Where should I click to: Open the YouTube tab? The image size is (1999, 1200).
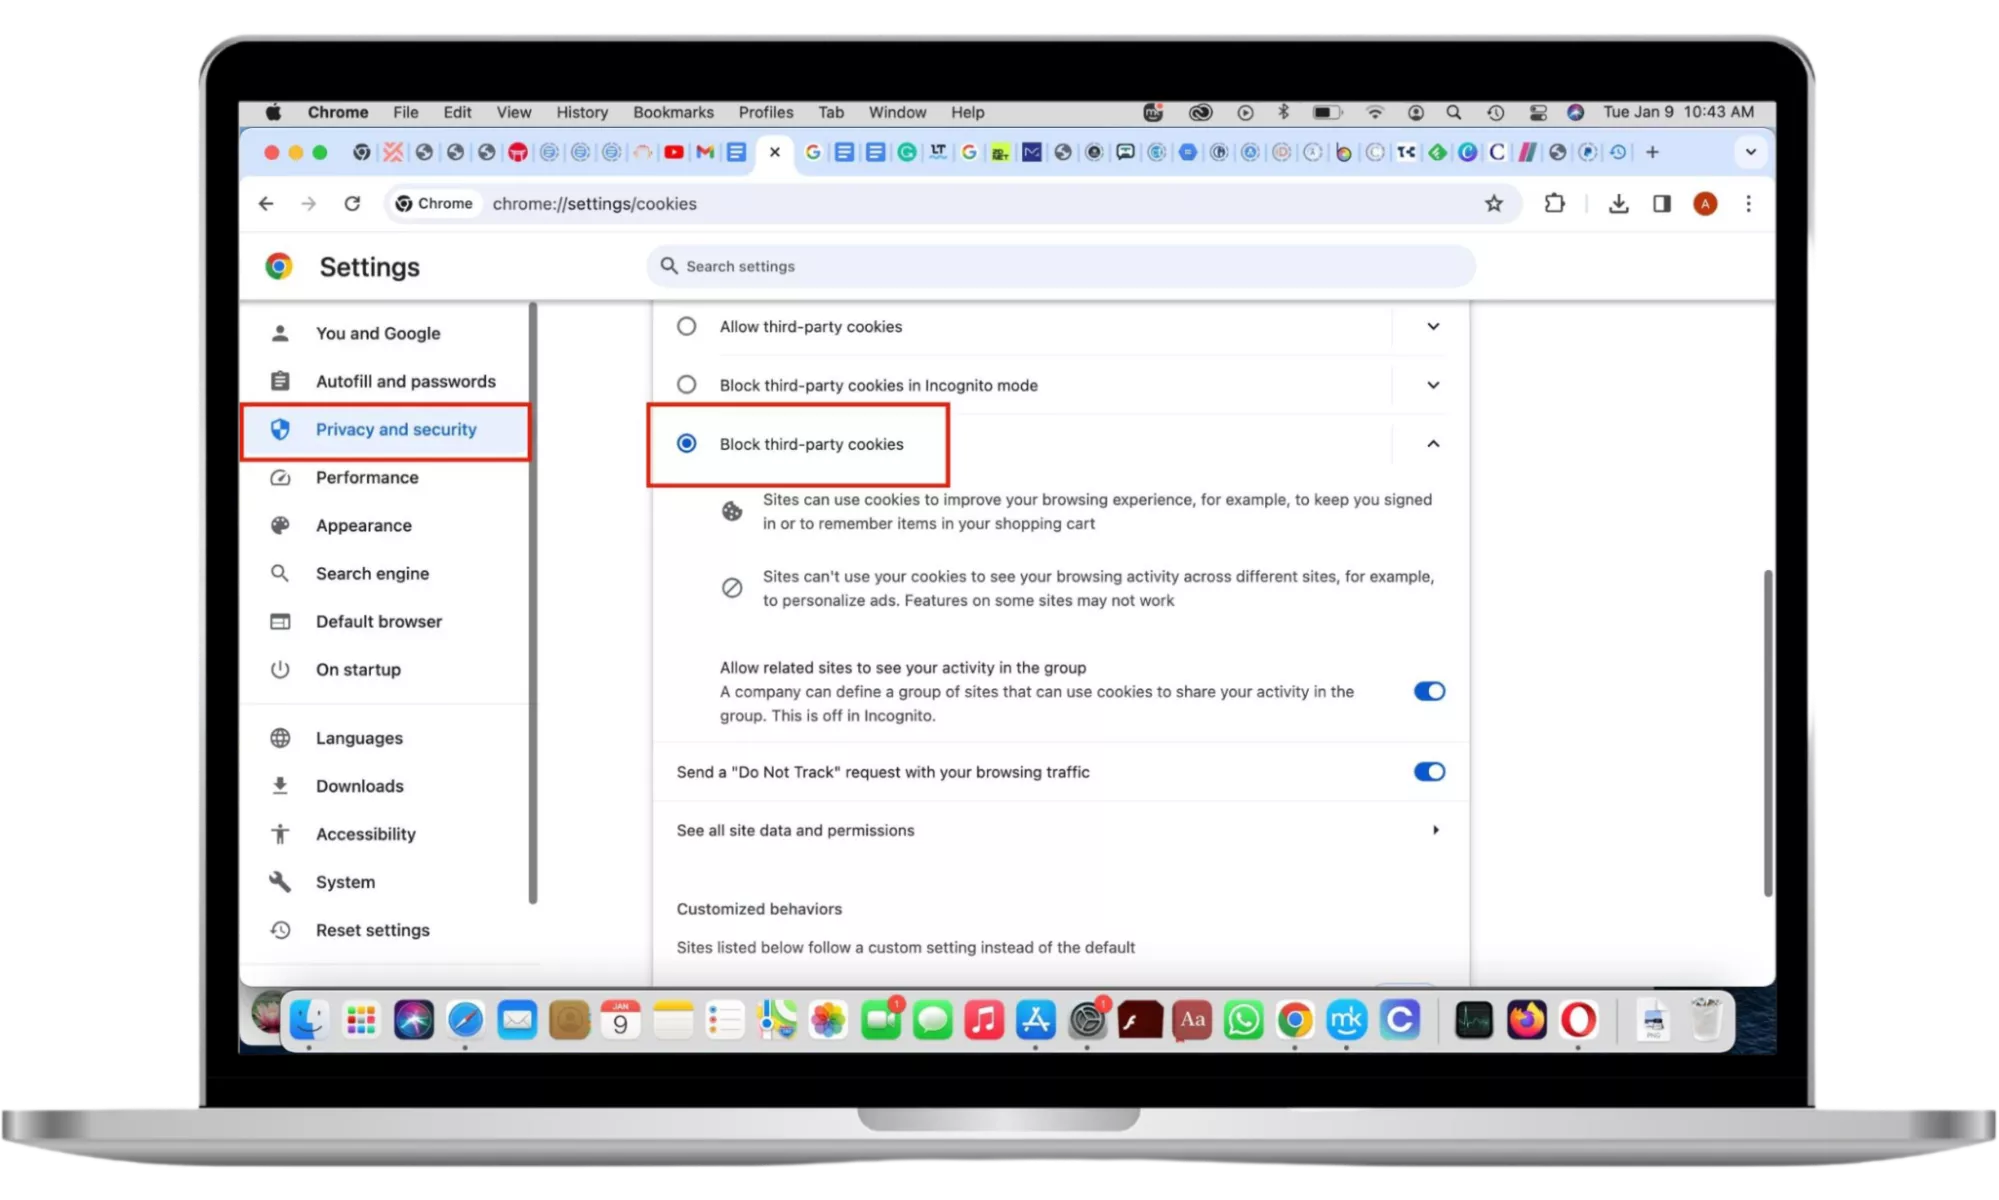tap(674, 152)
